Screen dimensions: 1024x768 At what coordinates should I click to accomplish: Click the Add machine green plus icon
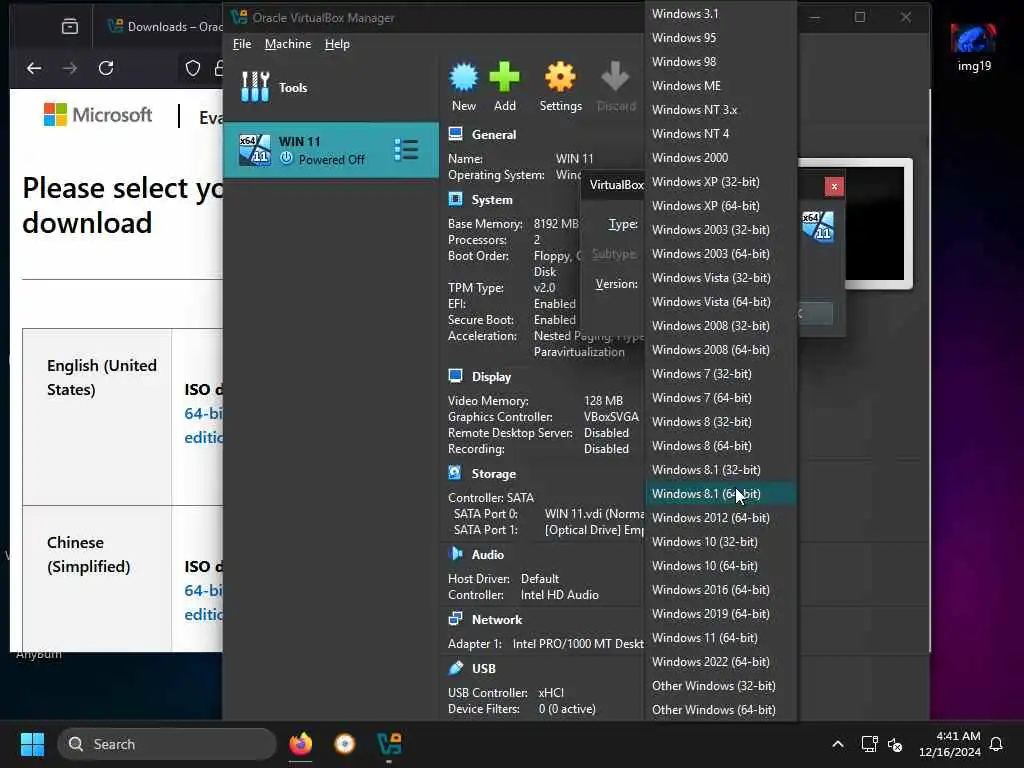click(504, 77)
